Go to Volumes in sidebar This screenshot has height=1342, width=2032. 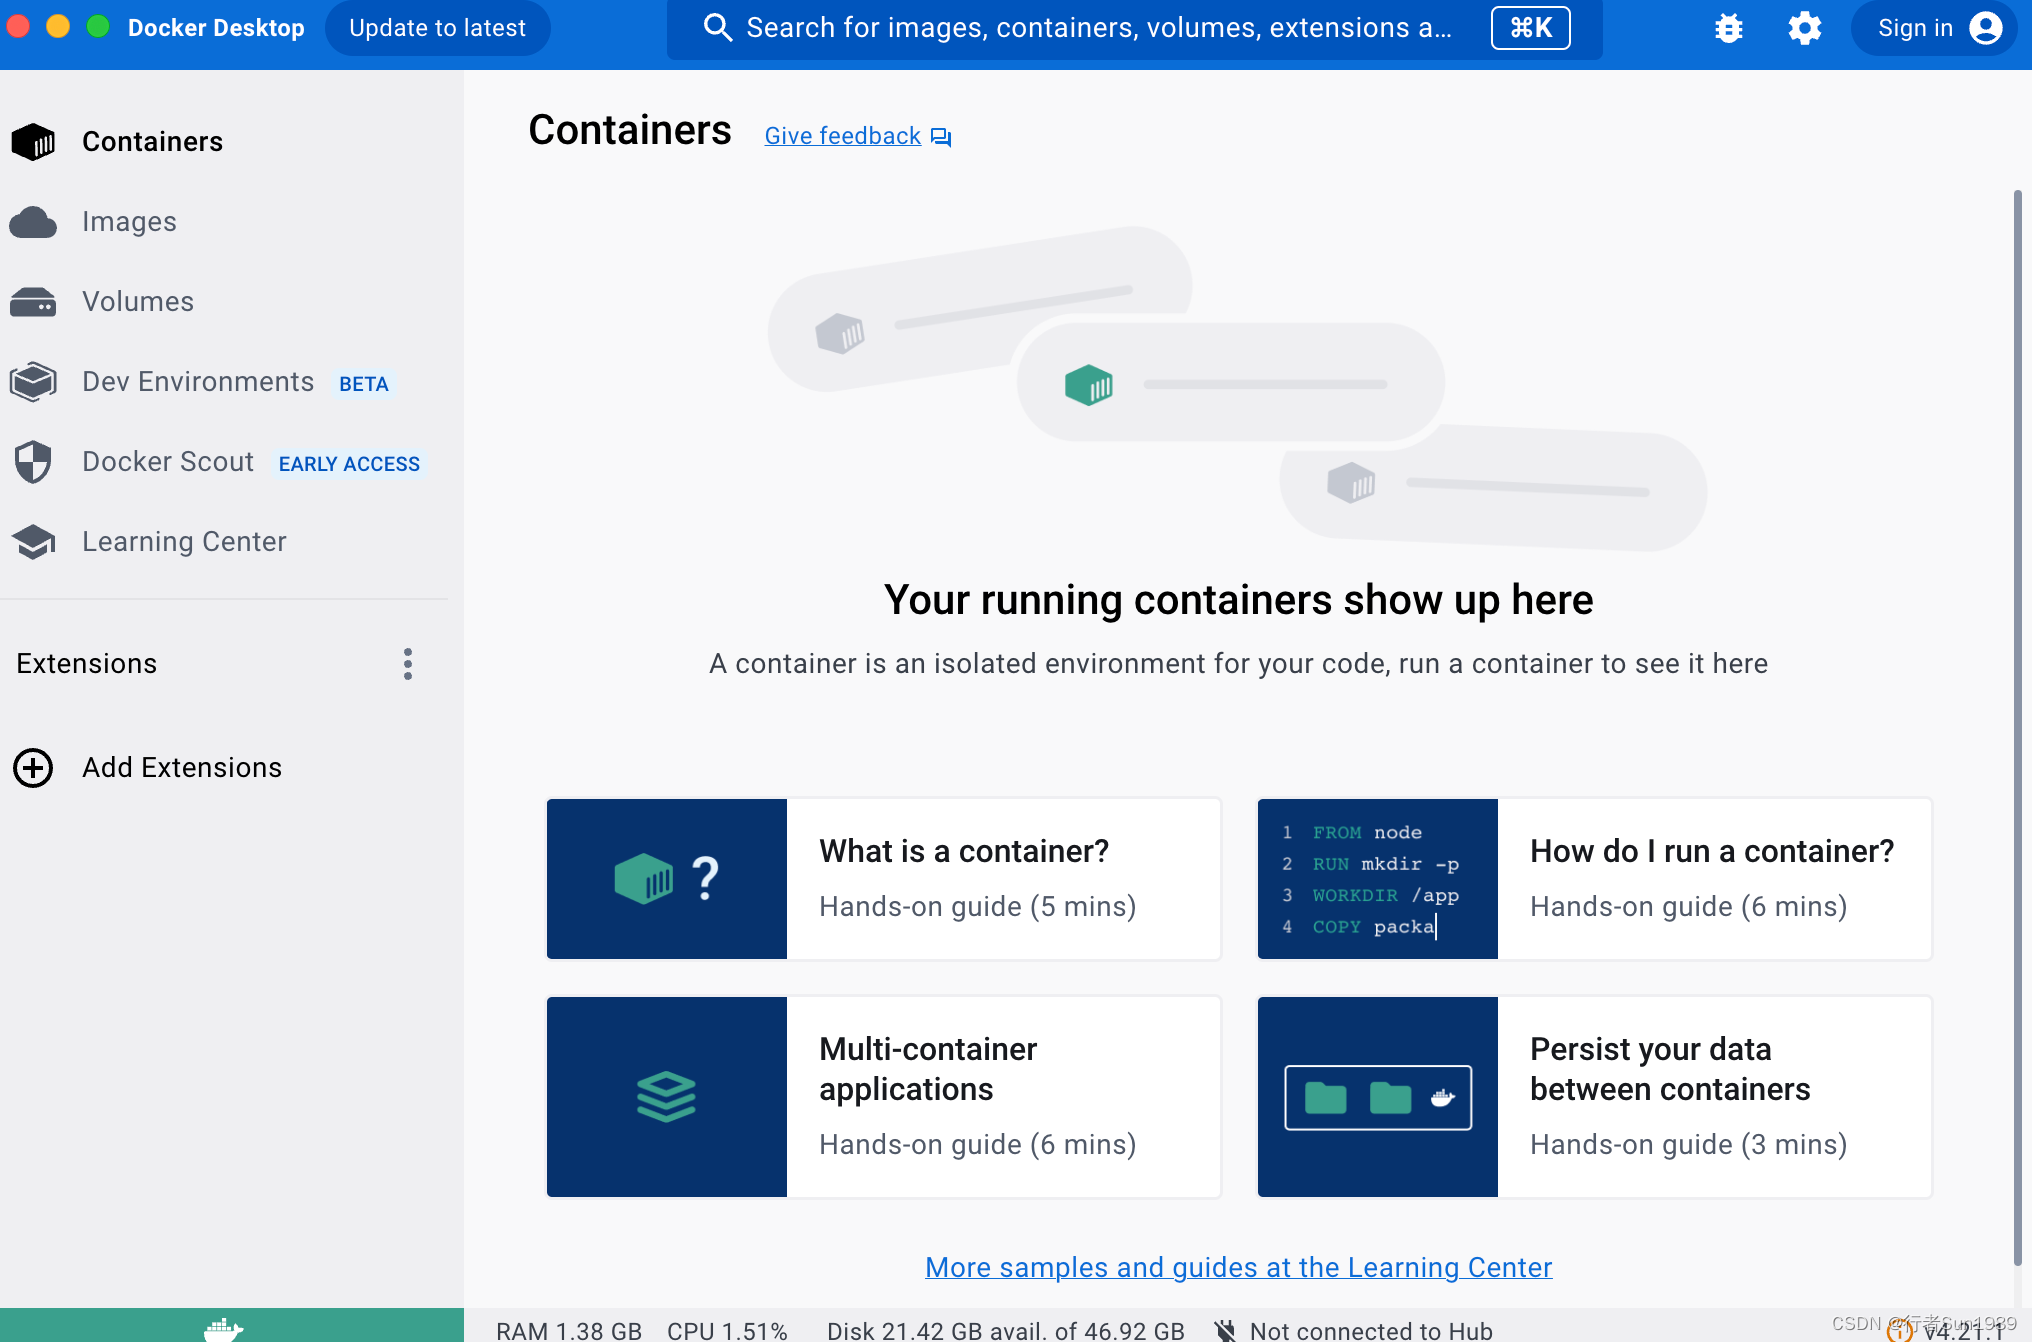[138, 302]
